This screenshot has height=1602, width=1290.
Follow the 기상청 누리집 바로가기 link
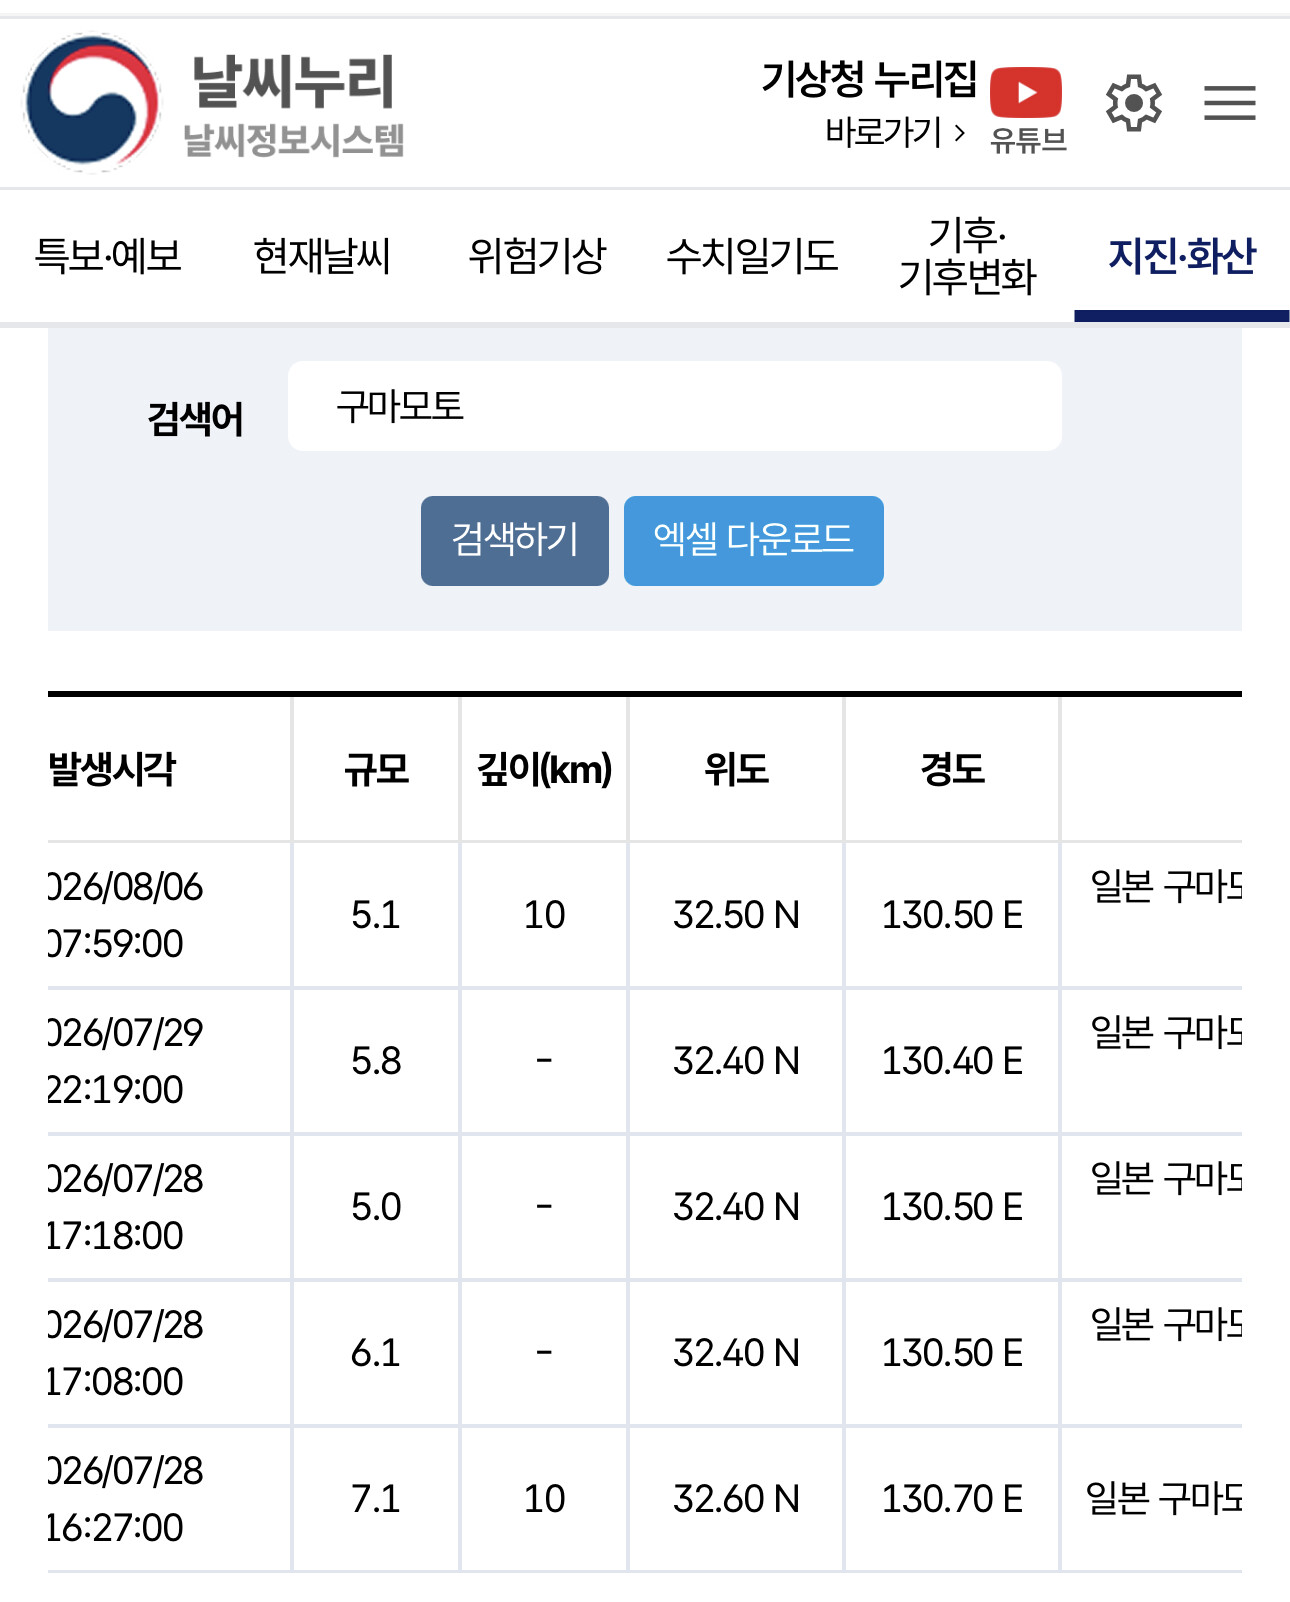click(x=868, y=105)
